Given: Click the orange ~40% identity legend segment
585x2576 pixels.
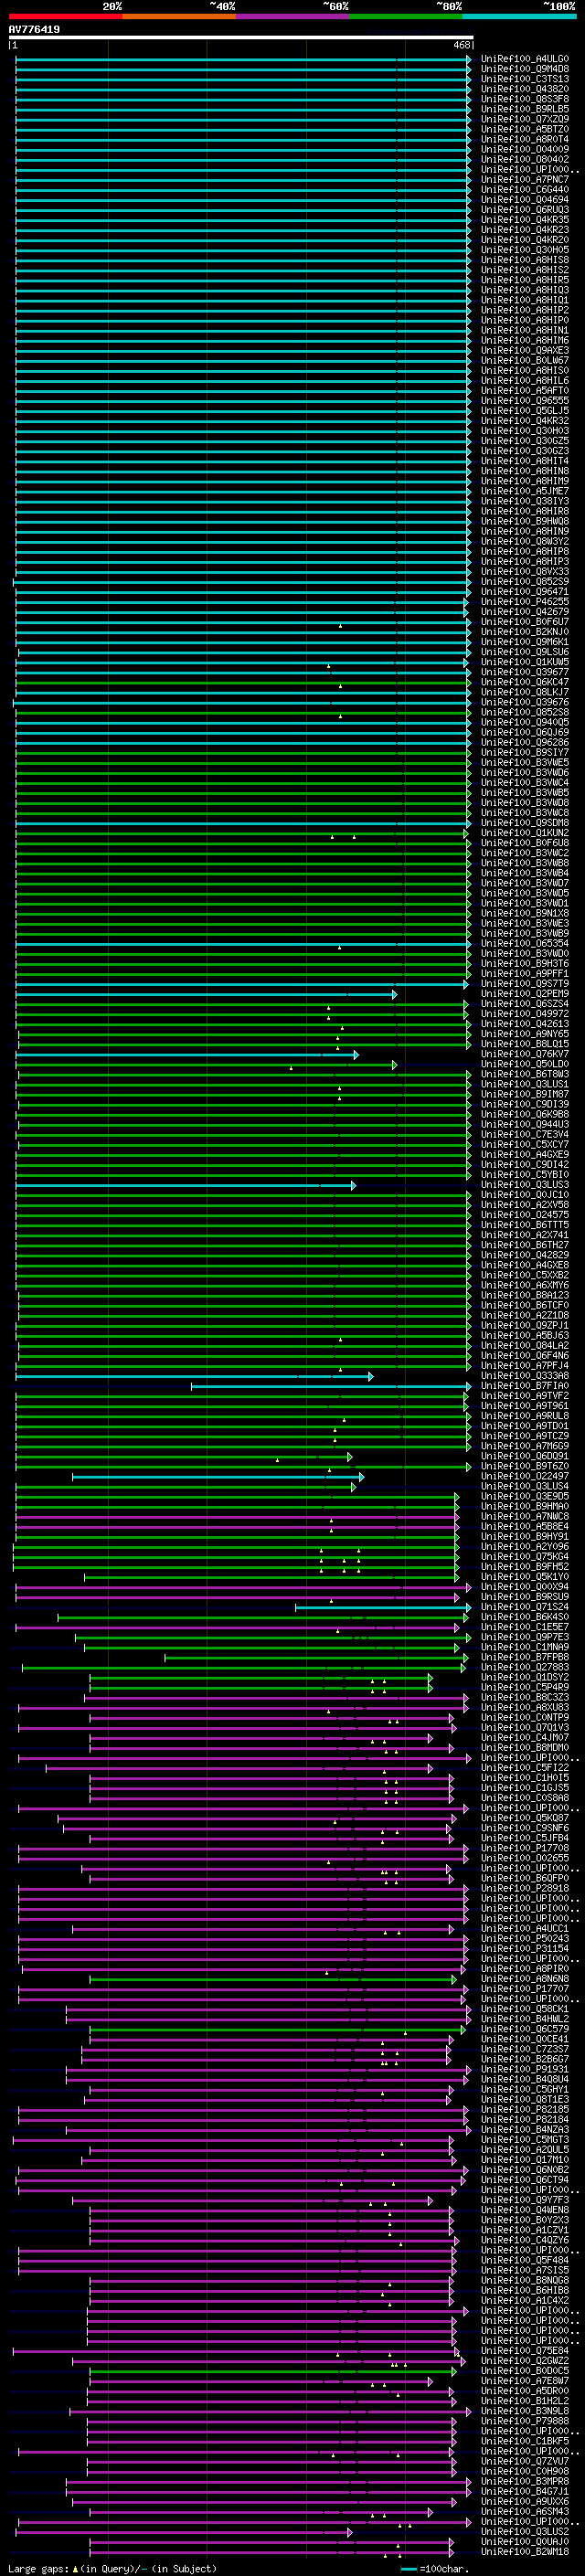Looking at the screenshot, I should [x=179, y=17].
